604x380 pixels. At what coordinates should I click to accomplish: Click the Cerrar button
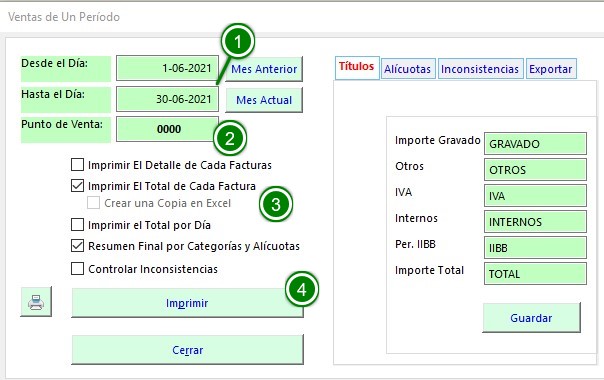187,350
